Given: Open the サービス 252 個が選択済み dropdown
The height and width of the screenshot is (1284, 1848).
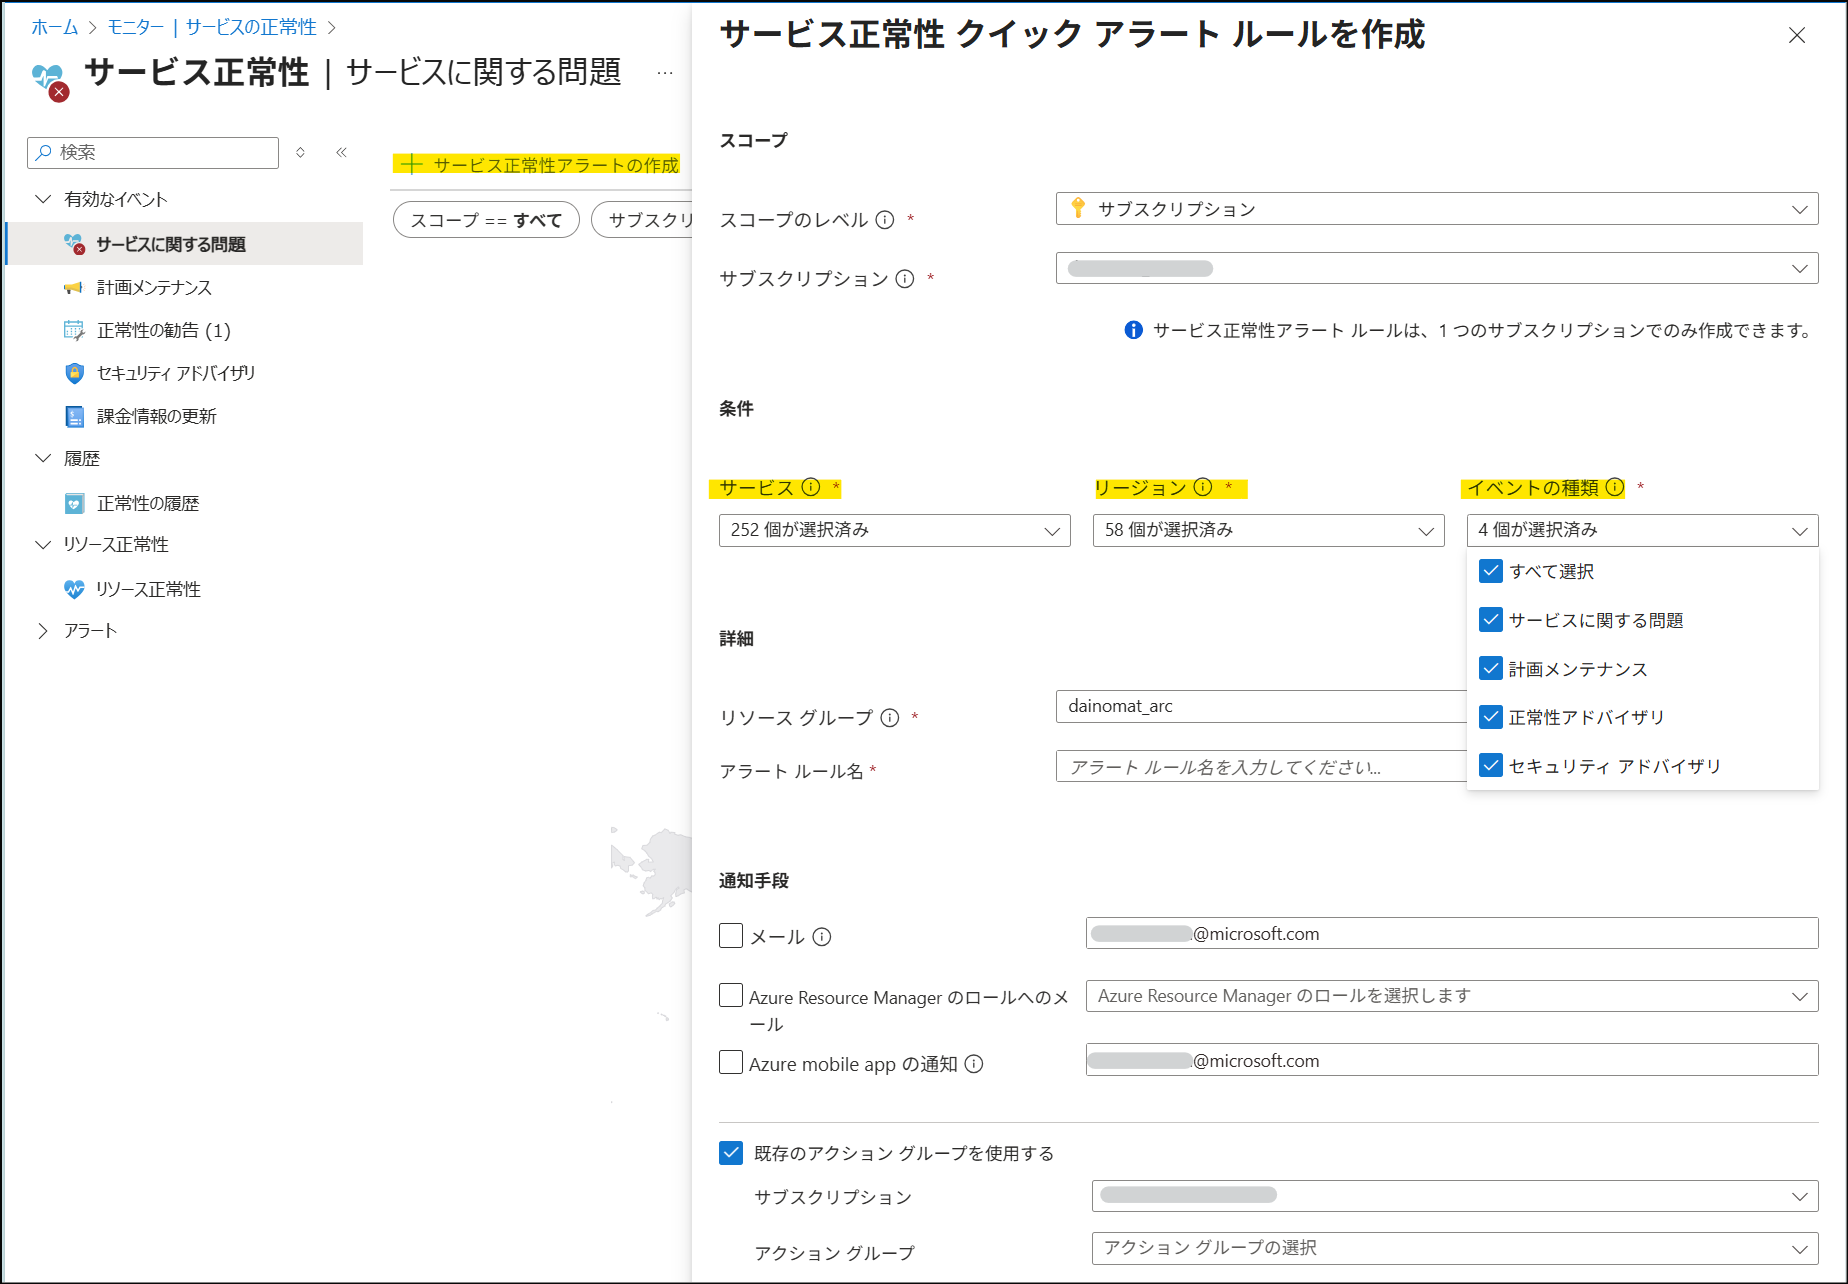Looking at the screenshot, I should coord(894,530).
